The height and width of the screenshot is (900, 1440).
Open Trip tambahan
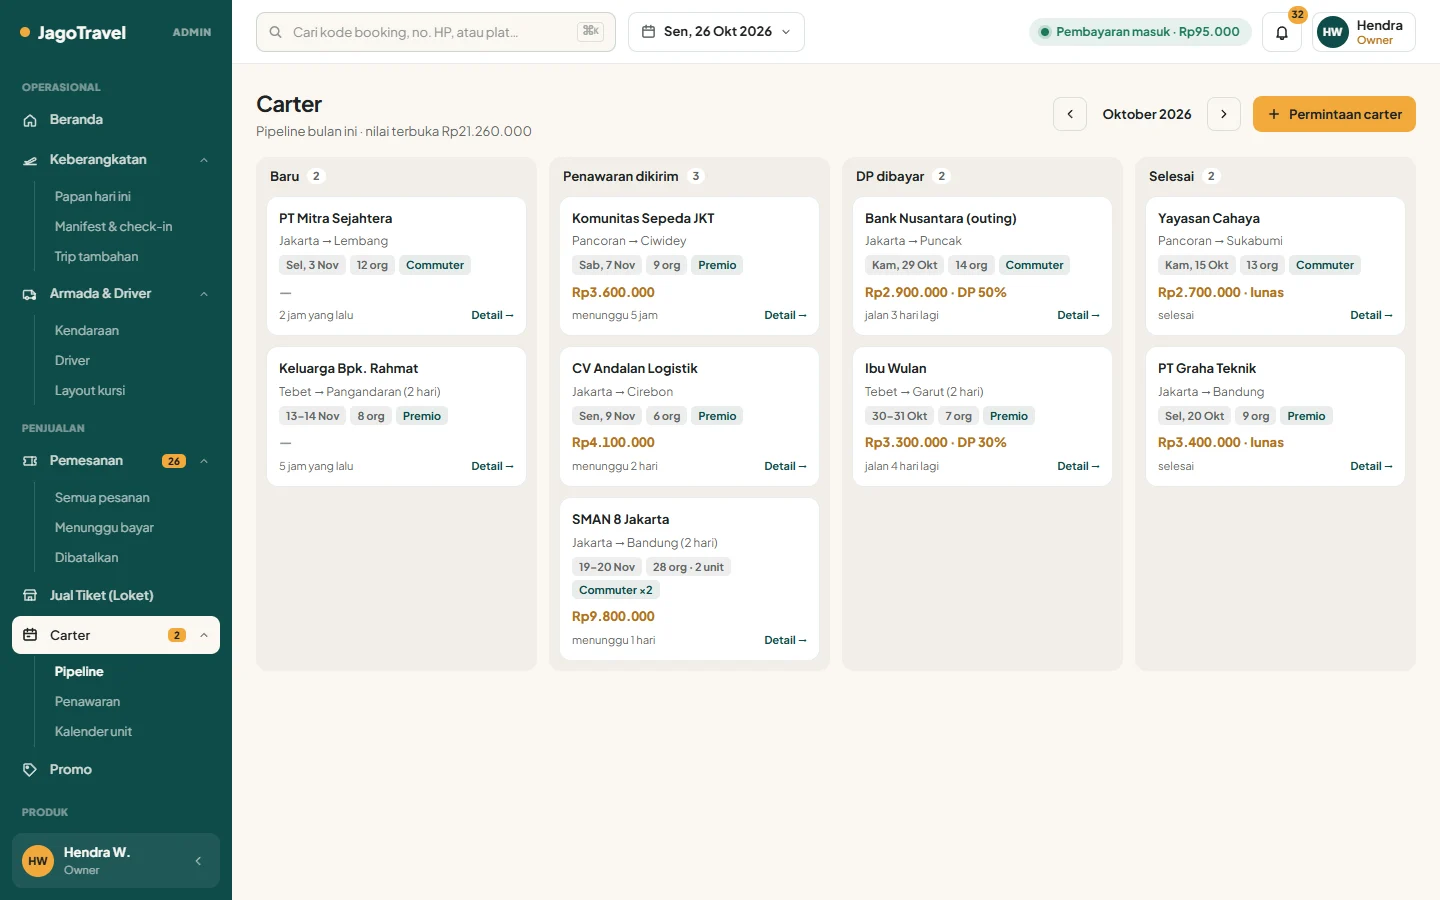96,257
